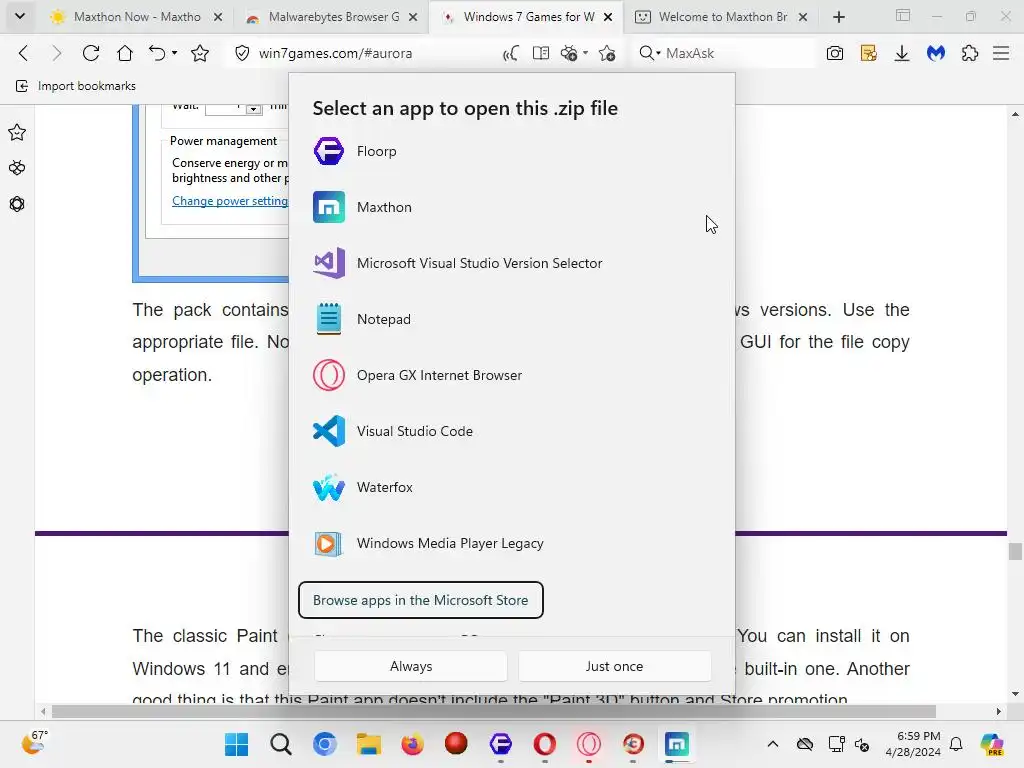
Task: Click Browse apps in the Microsoft Store
Action: pos(421,600)
